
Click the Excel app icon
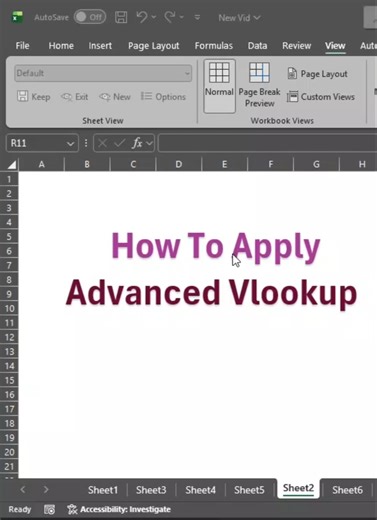17,17
